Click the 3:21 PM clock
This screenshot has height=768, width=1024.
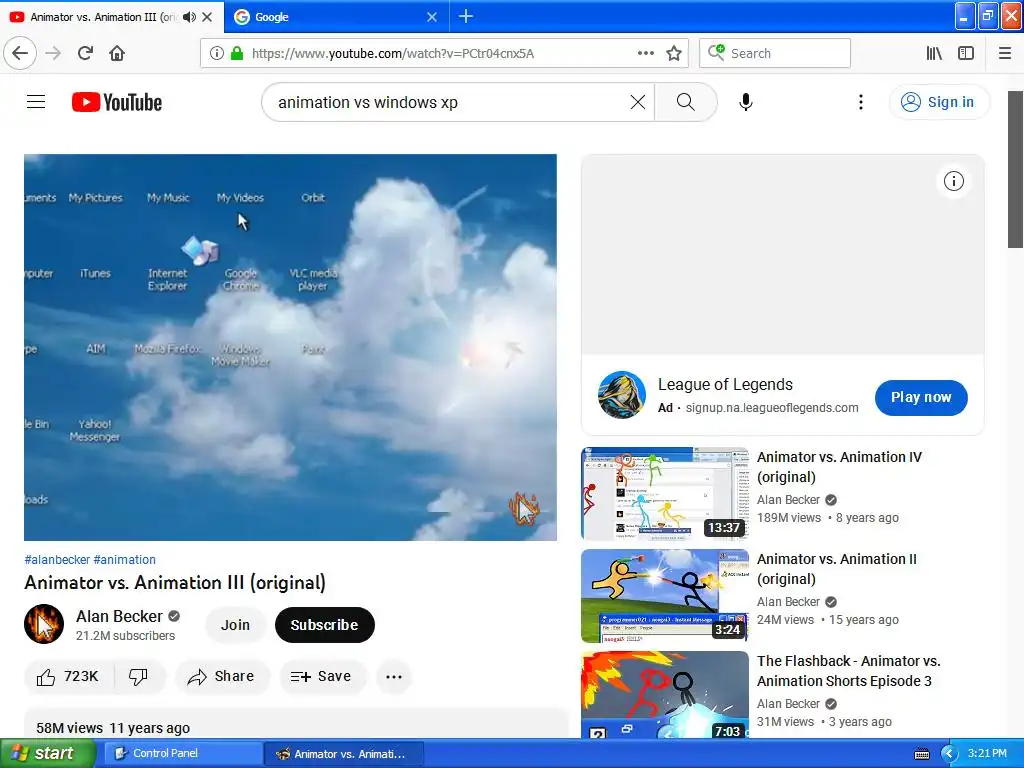pyautogui.click(x=987, y=754)
